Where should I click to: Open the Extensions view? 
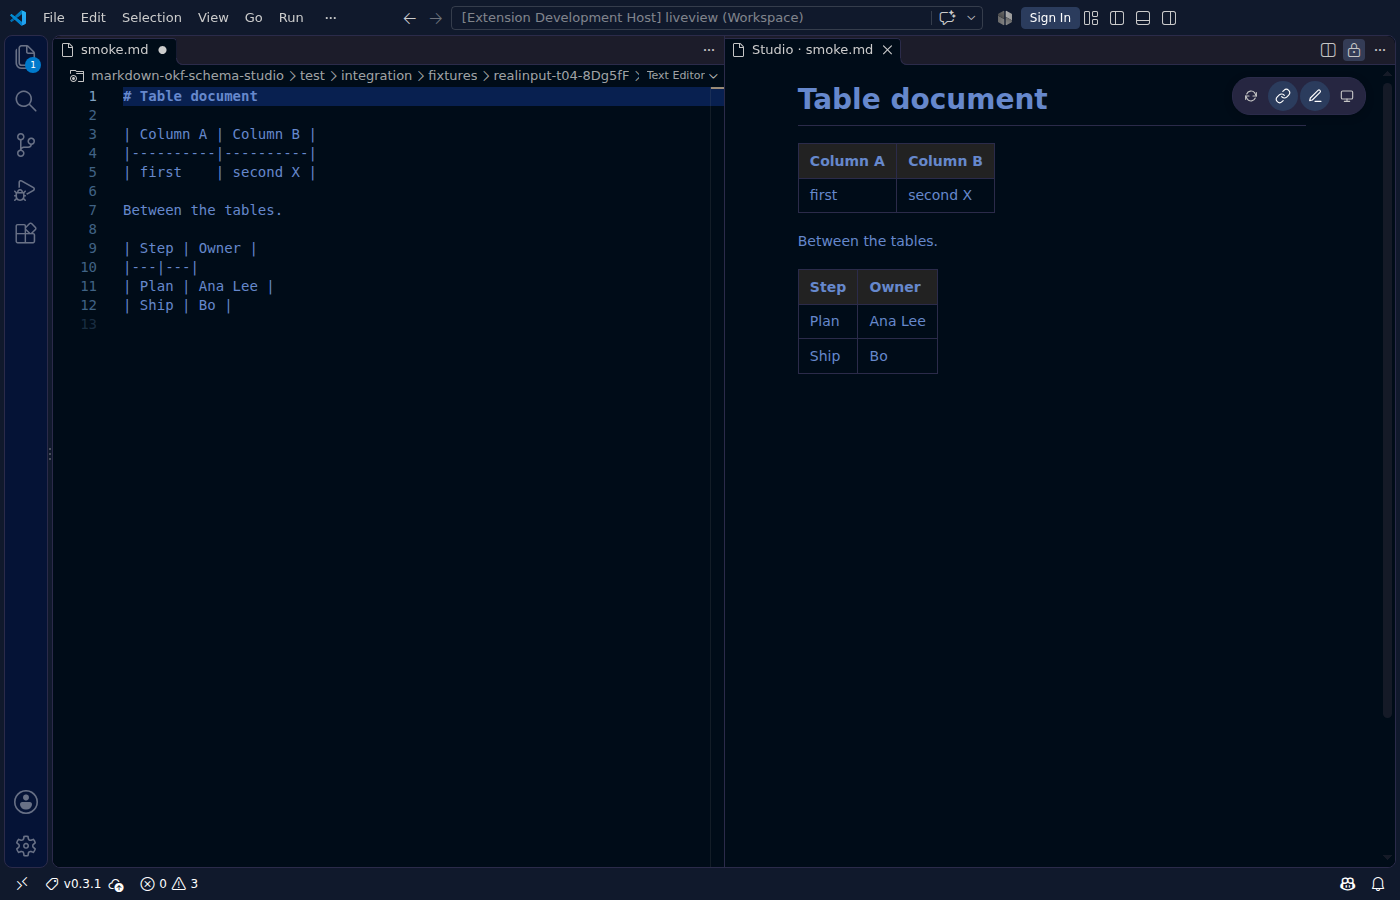point(26,233)
